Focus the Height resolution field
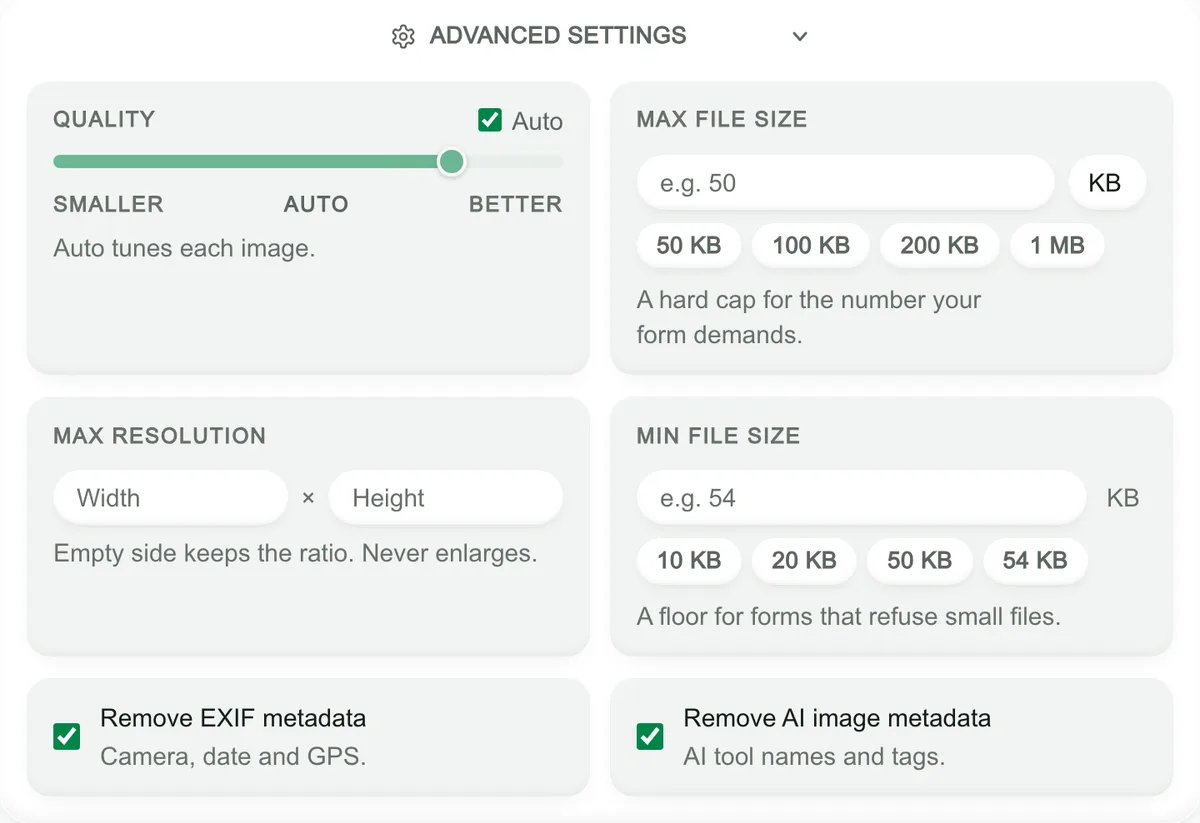This screenshot has height=823, width=1200. [x=446, y=498]
